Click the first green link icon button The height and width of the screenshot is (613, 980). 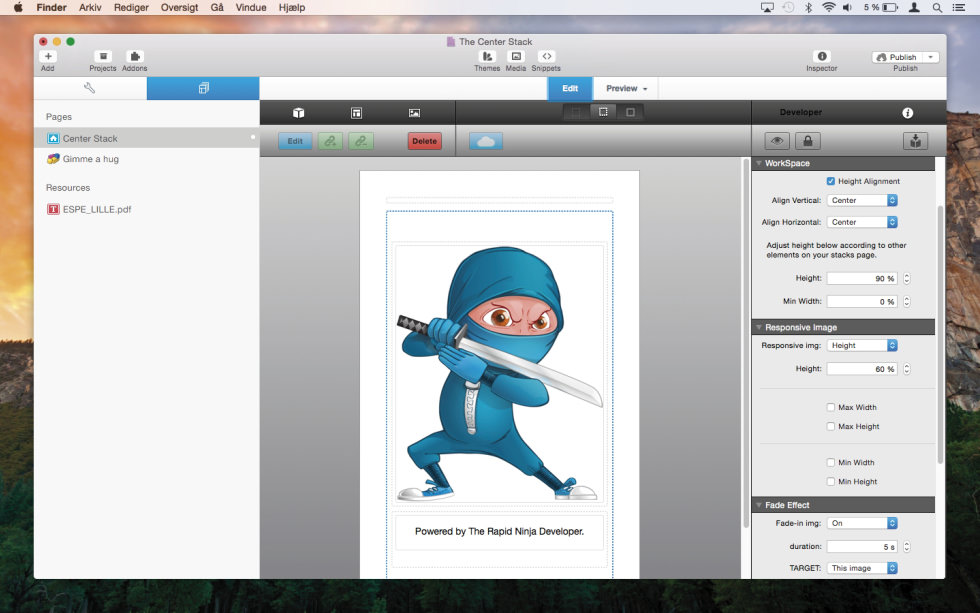coord(330,141)
